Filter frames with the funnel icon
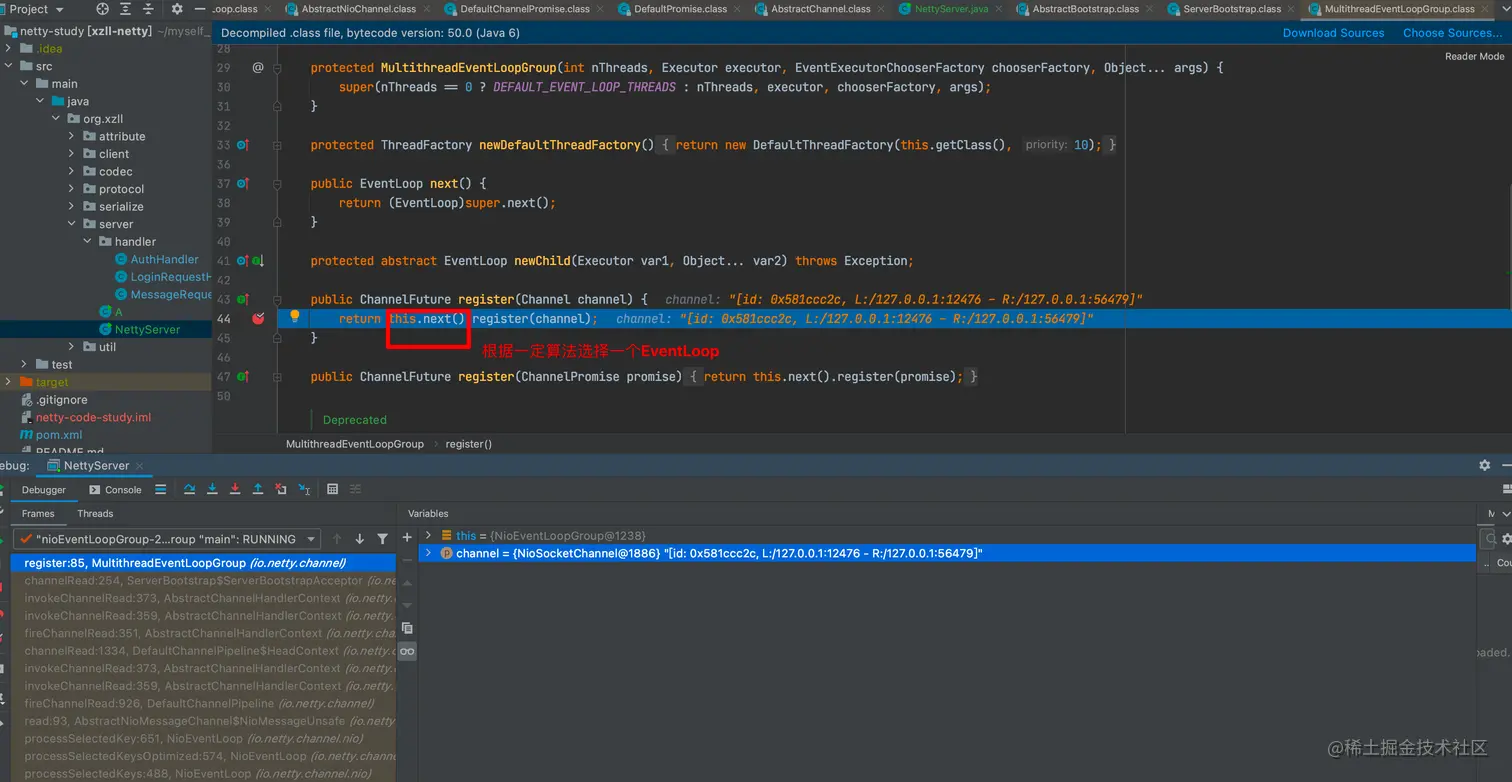This screenshot has width=1512, height=782. point(382,539)
